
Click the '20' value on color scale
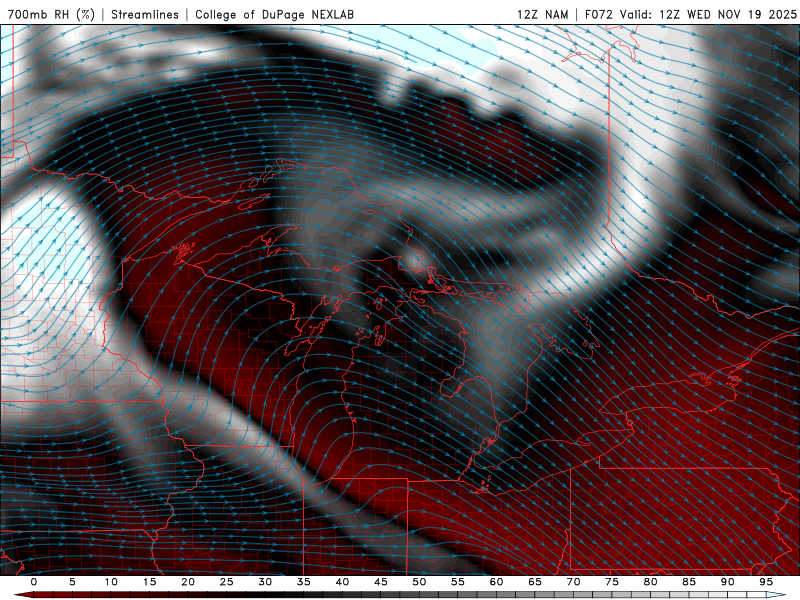pyautogui.click(x=188, y=582)
